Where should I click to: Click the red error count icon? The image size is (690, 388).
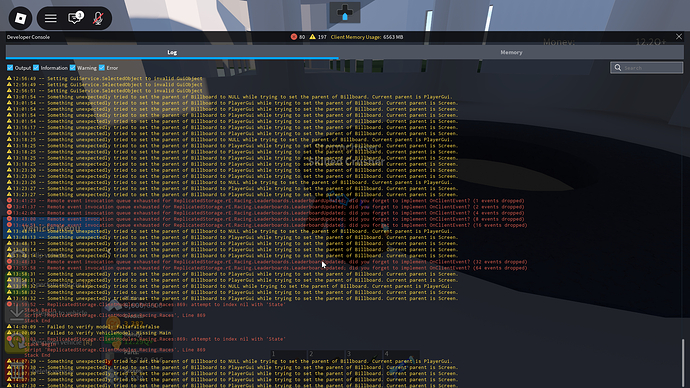294,37
